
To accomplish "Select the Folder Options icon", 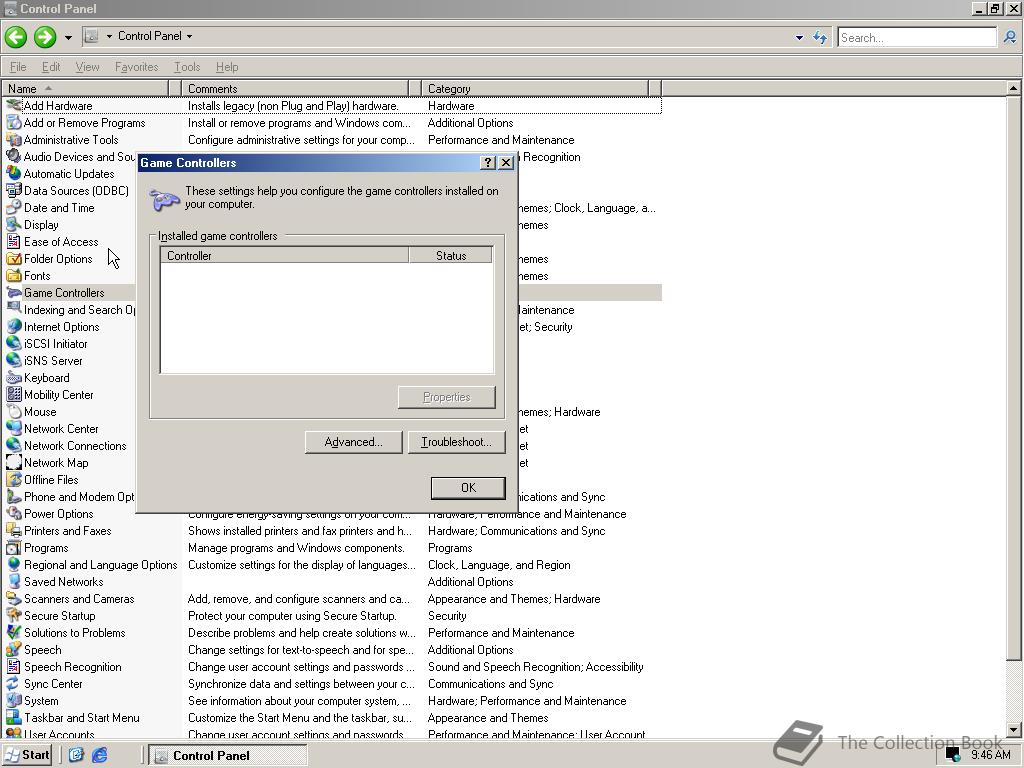I will point(13,258).
